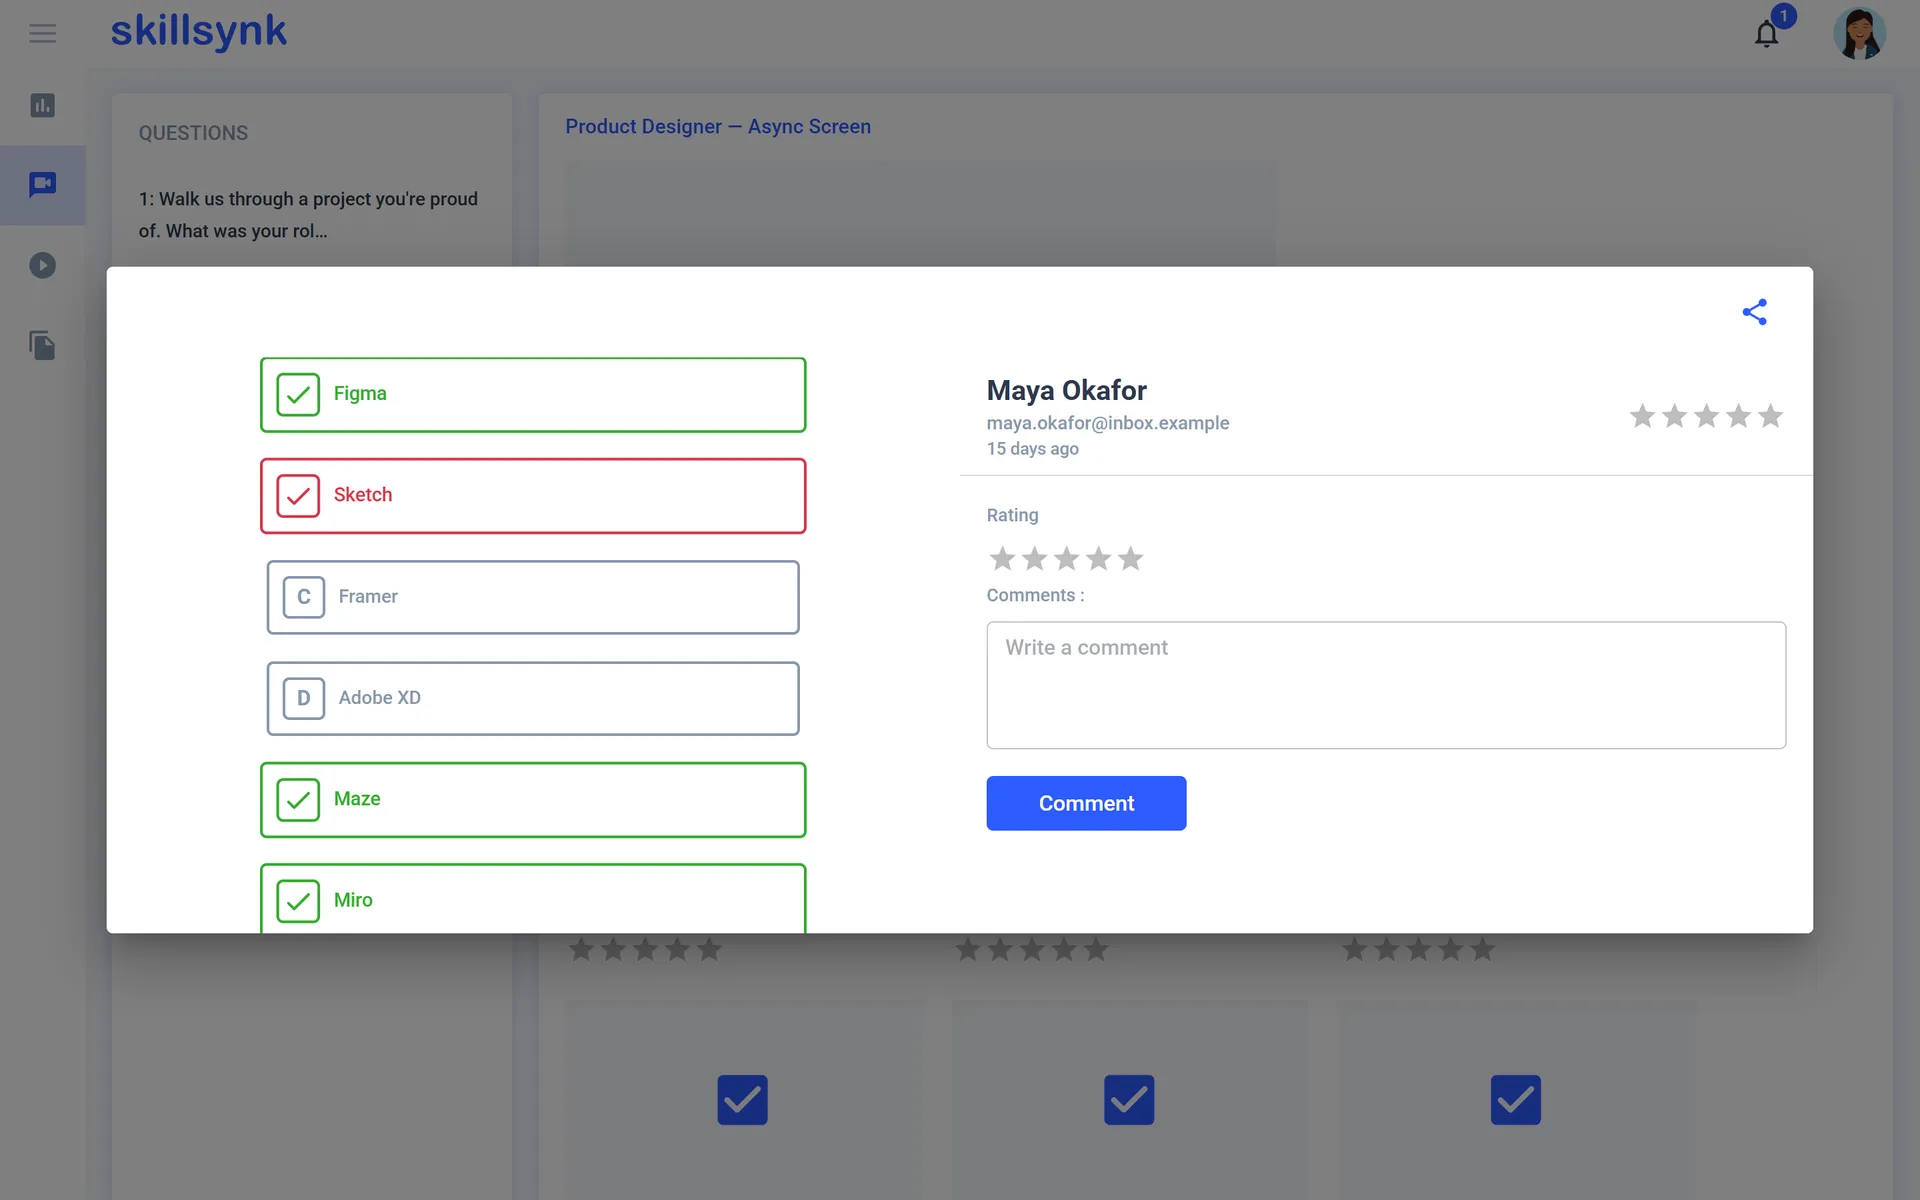This screenshot has height=1200, width=1920.
Task: Set first star in Rating row
Action: pyautogui.click(x=1002, y=558)
